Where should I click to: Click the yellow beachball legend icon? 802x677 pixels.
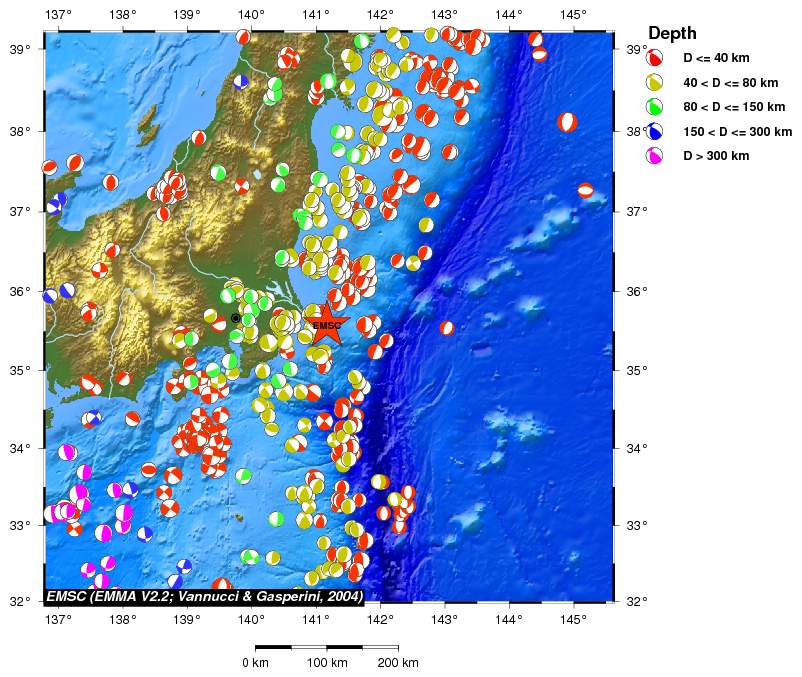click(656, 83)
